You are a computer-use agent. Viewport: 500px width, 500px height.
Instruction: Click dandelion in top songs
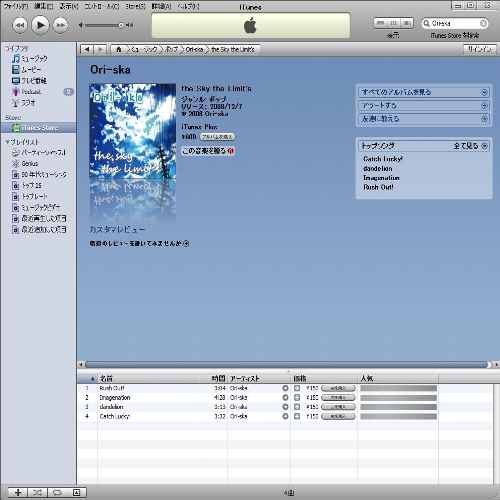pos(378,168)
